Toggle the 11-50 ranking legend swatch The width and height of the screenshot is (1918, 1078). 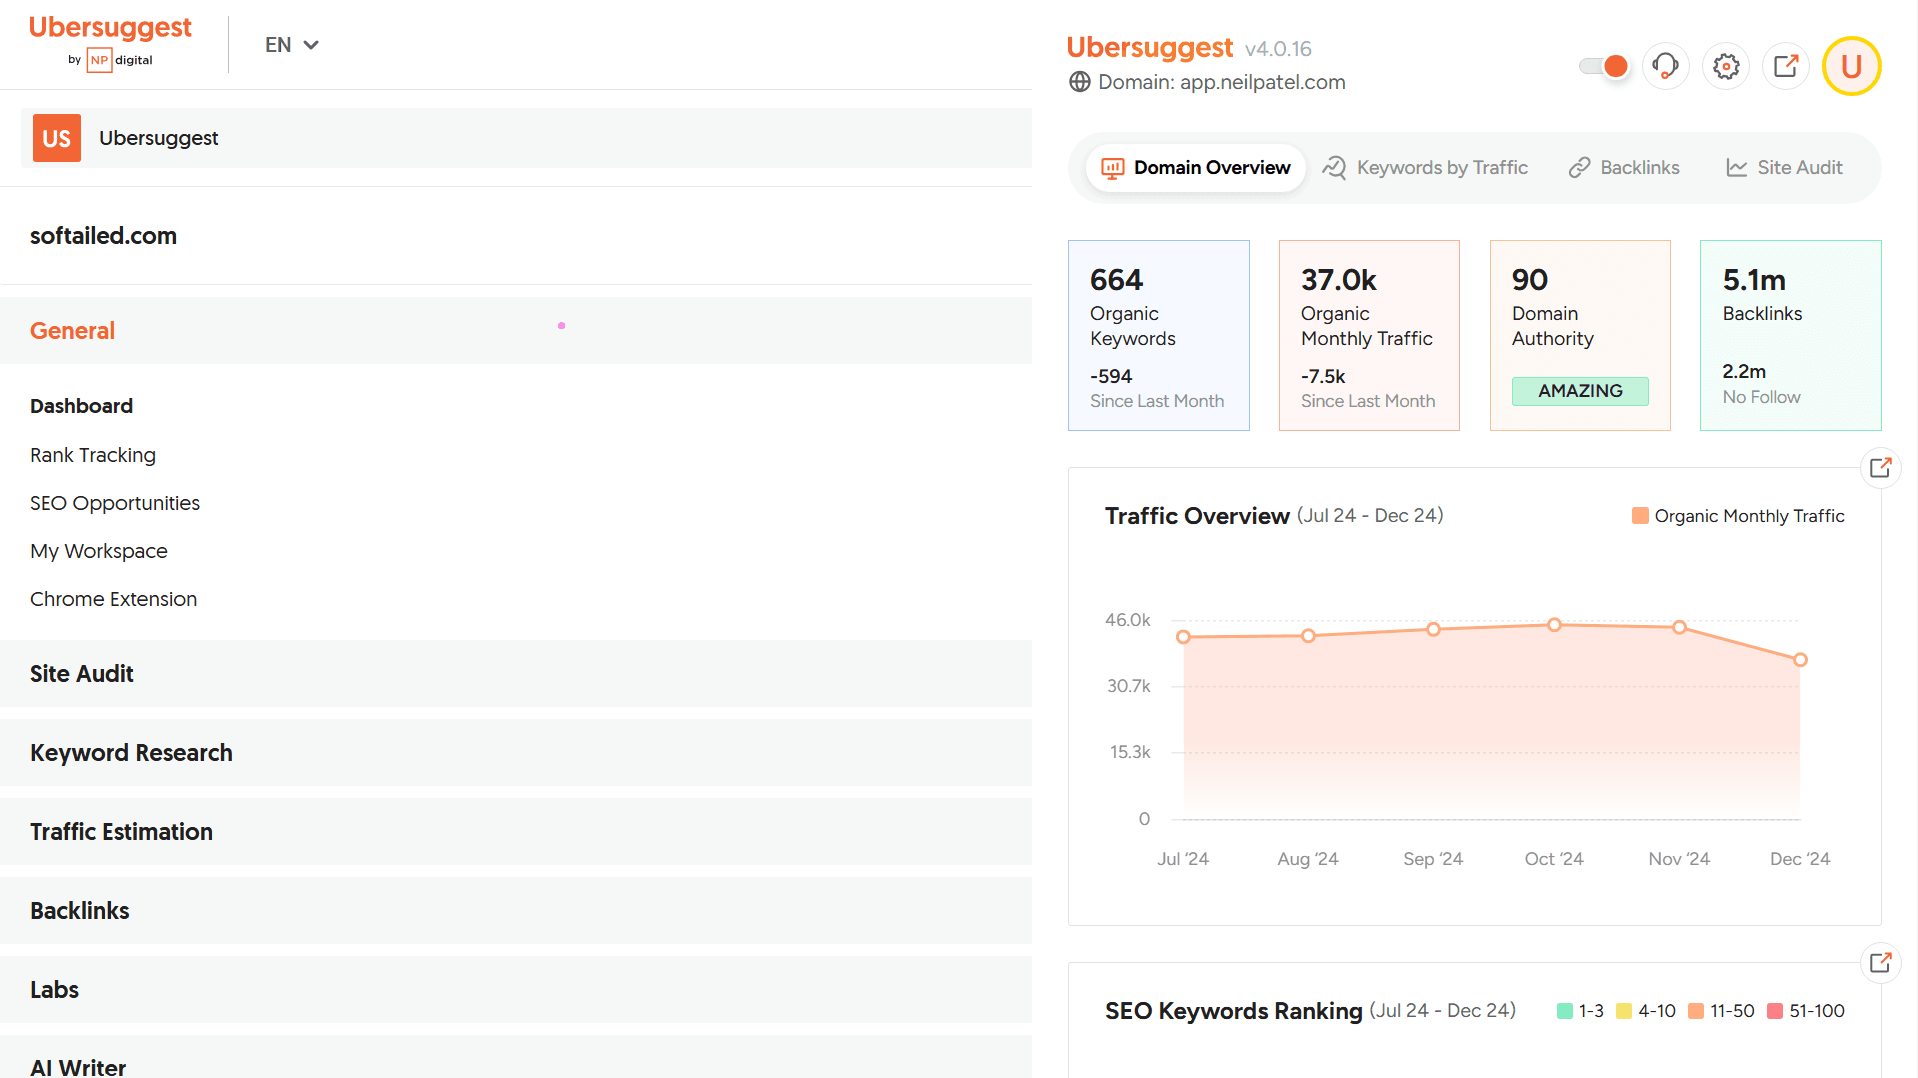[x=1696, y=1011]
